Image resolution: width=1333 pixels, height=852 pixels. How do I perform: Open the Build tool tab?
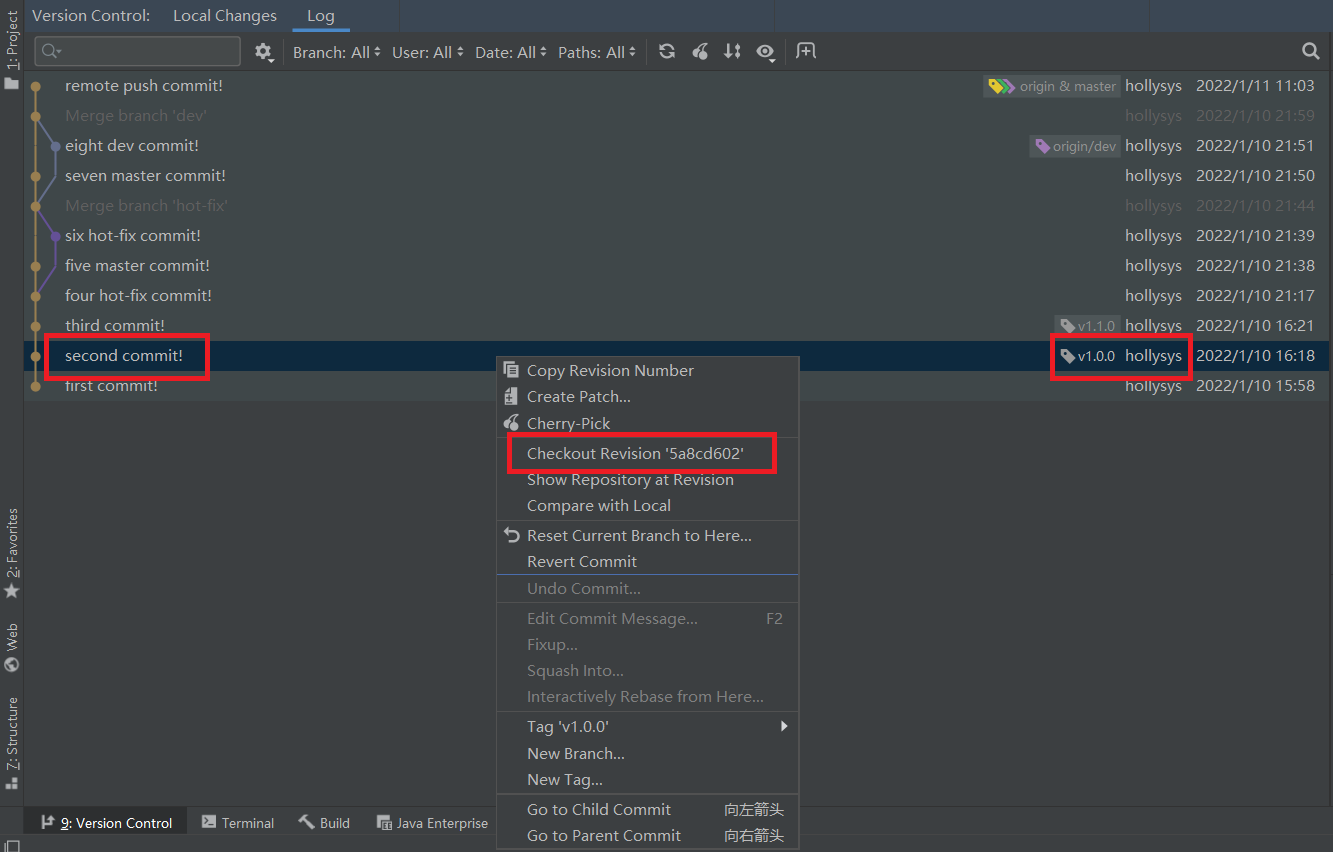[325, 823]
